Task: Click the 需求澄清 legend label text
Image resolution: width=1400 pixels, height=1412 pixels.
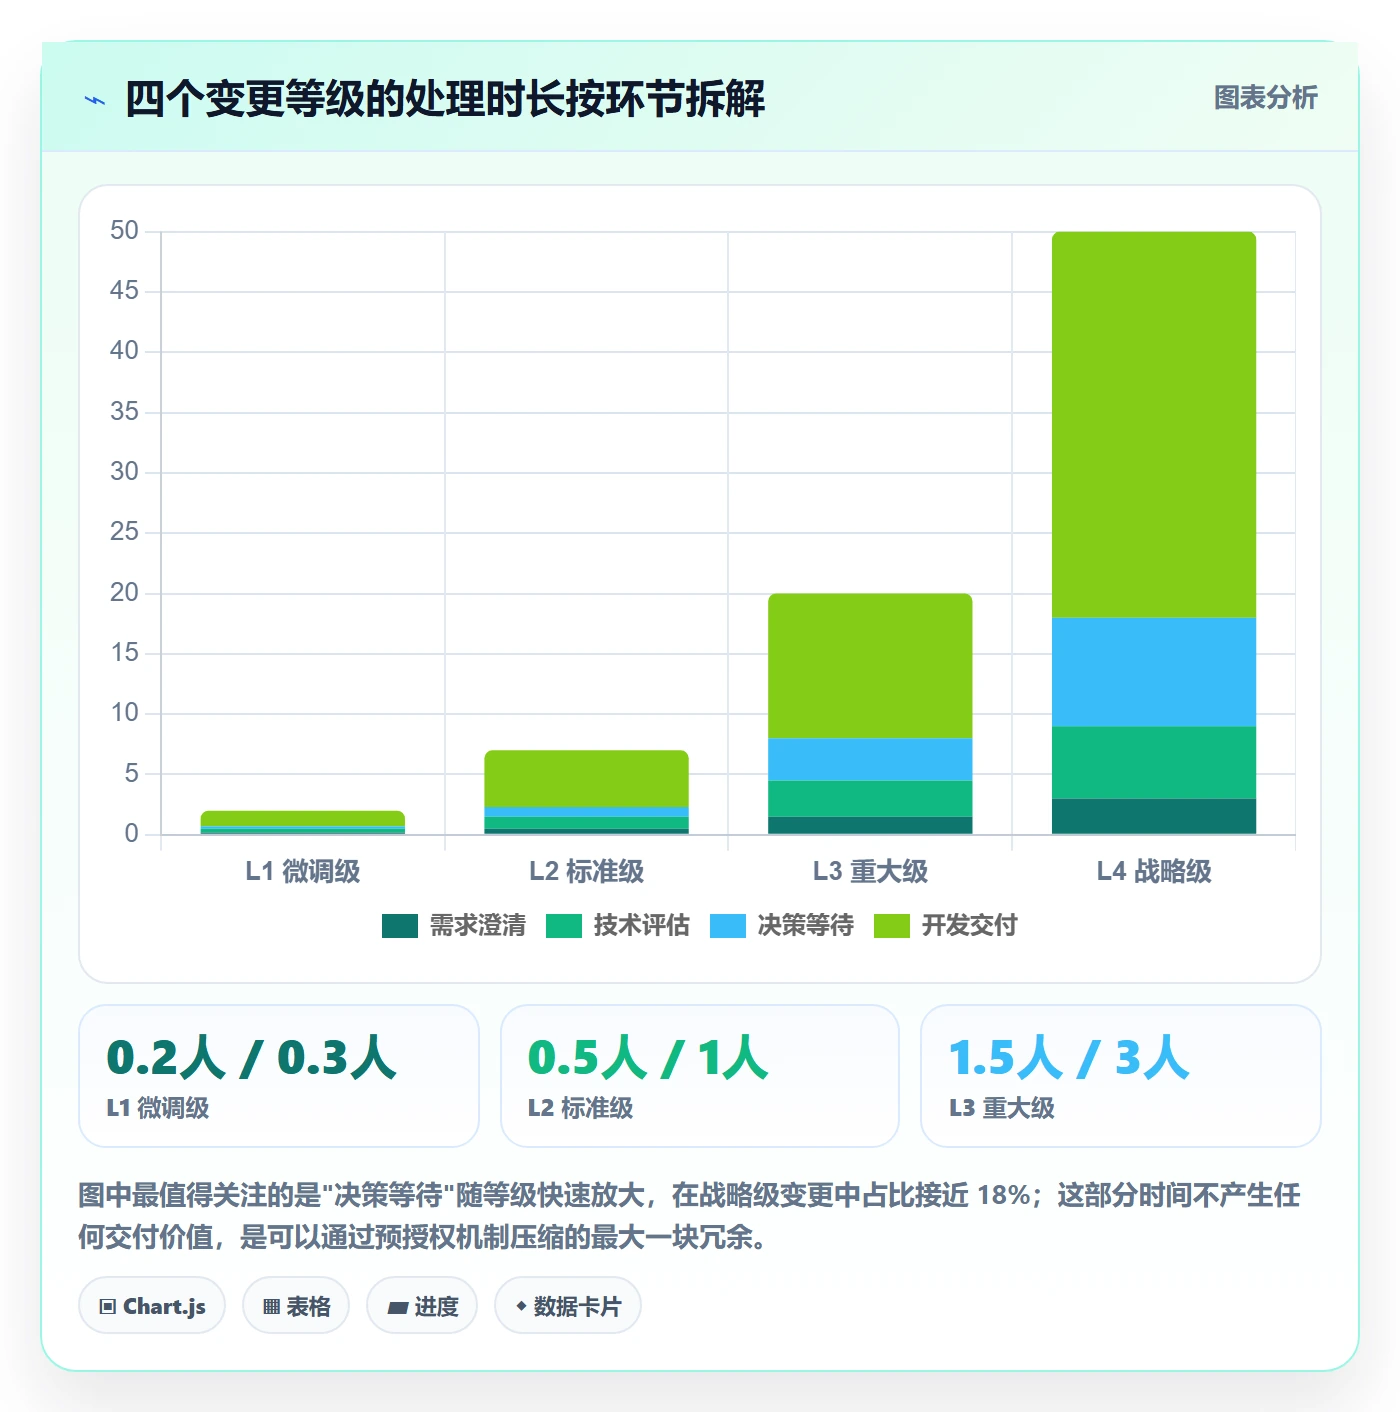Action: [477, 926]
